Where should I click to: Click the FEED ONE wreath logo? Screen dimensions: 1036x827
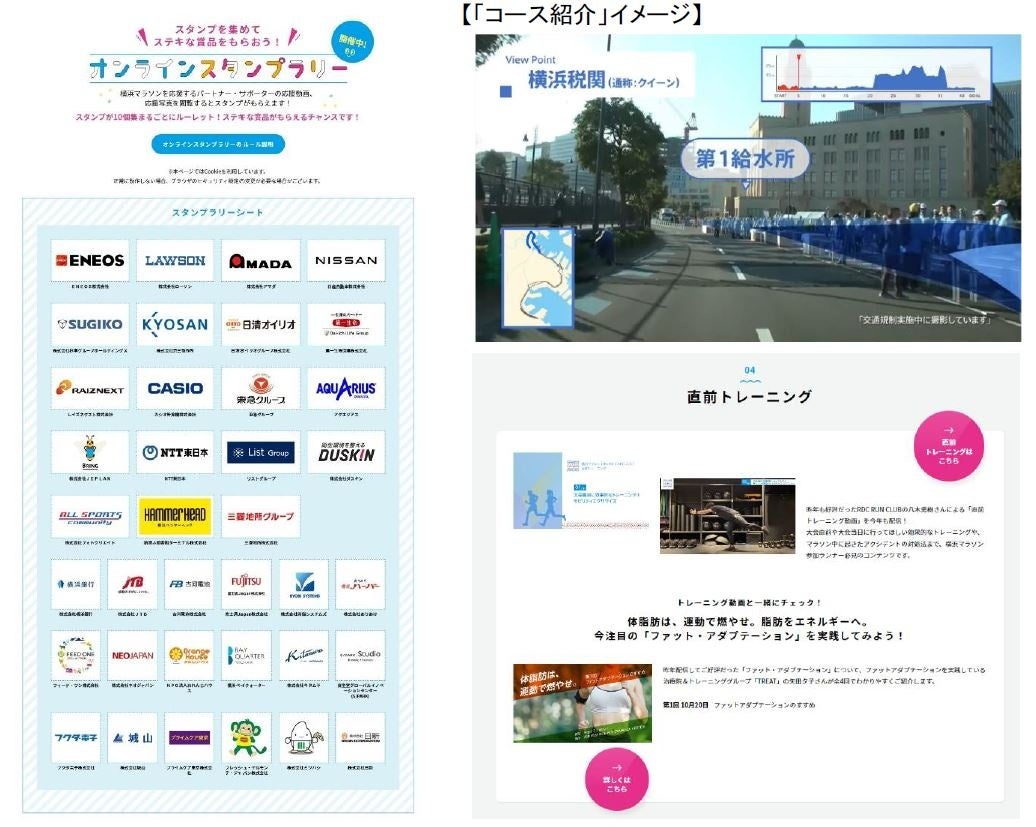point(76,655)
